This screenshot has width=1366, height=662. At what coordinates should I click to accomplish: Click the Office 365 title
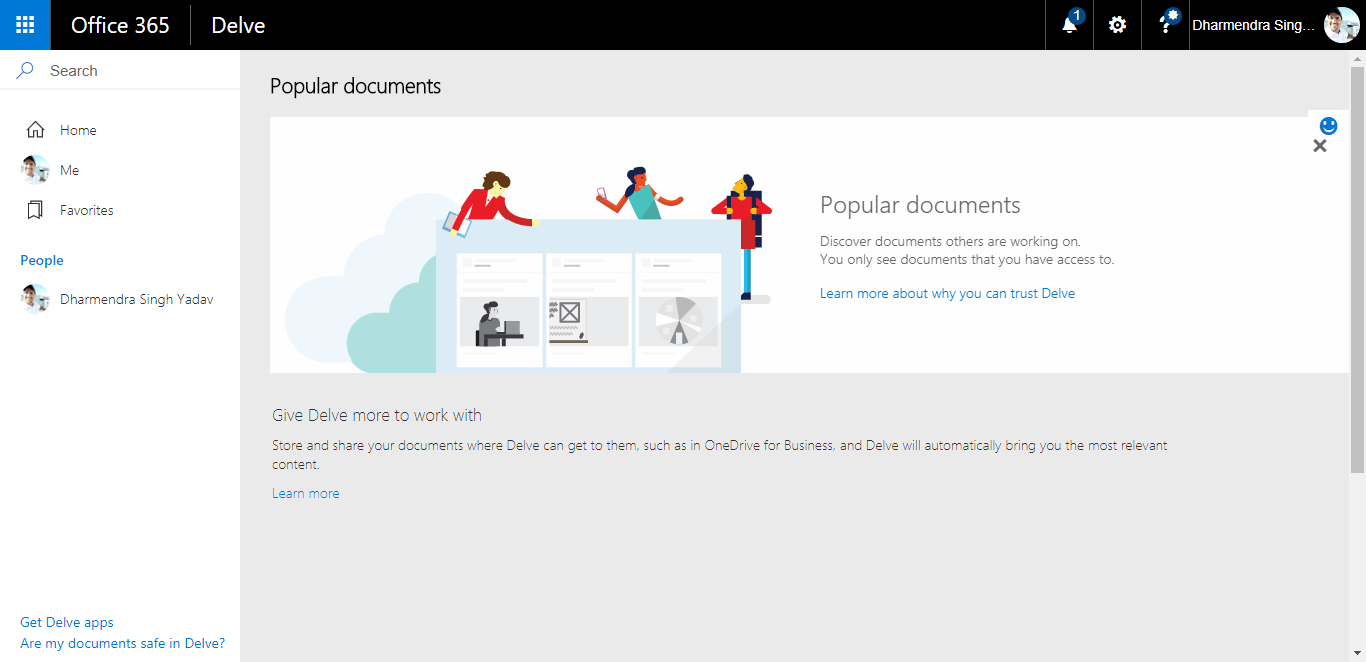[x=120, y=25]
